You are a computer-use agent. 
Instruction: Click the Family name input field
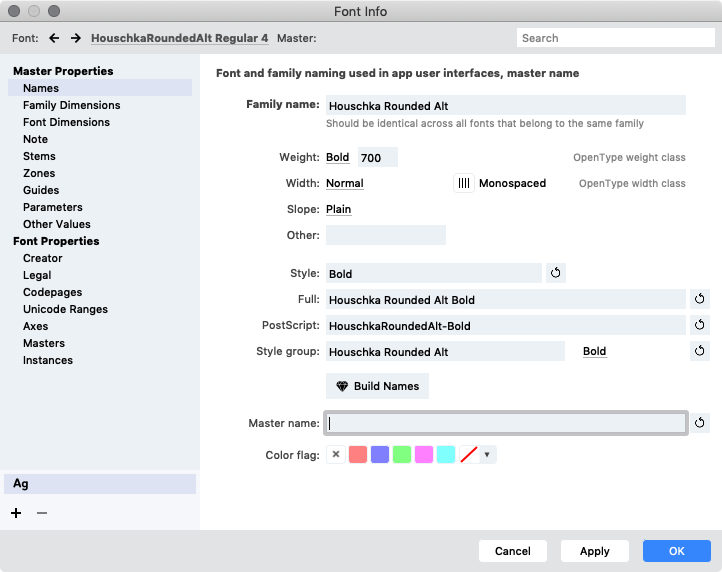click(x=506, y=105)
